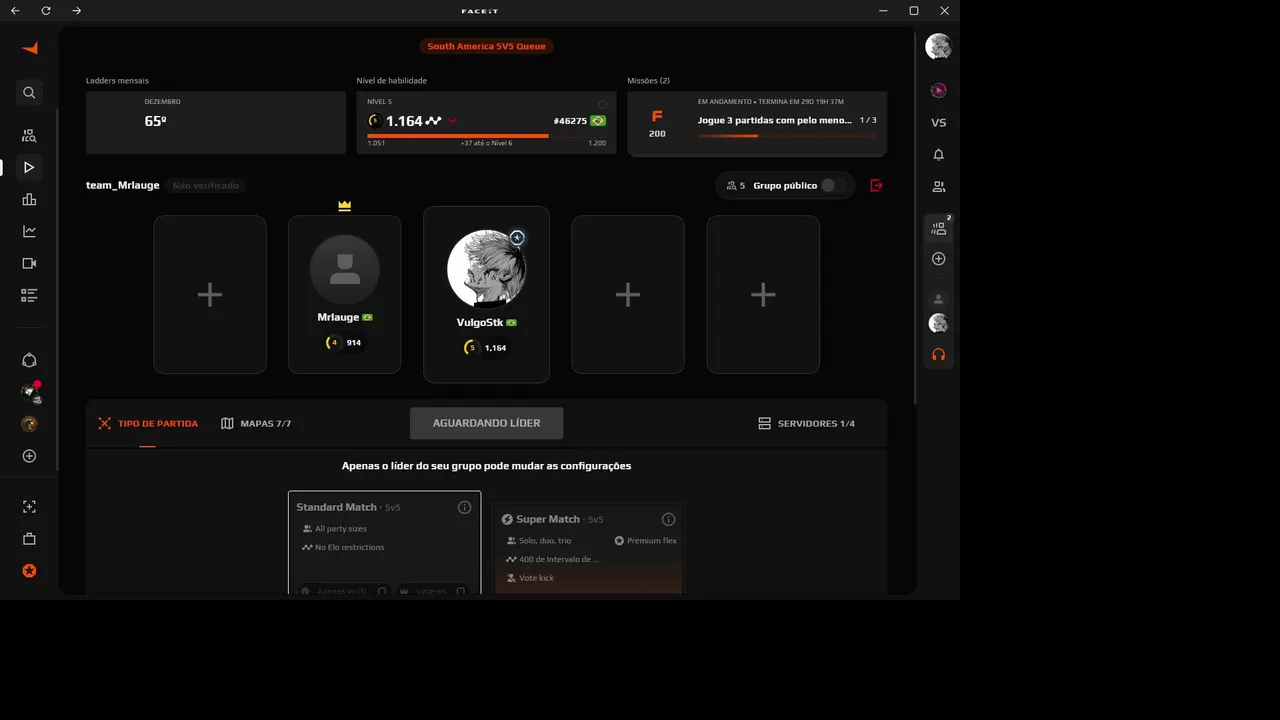Open profile avatar at top right
Screen dimensions: 1280x720
938,46
